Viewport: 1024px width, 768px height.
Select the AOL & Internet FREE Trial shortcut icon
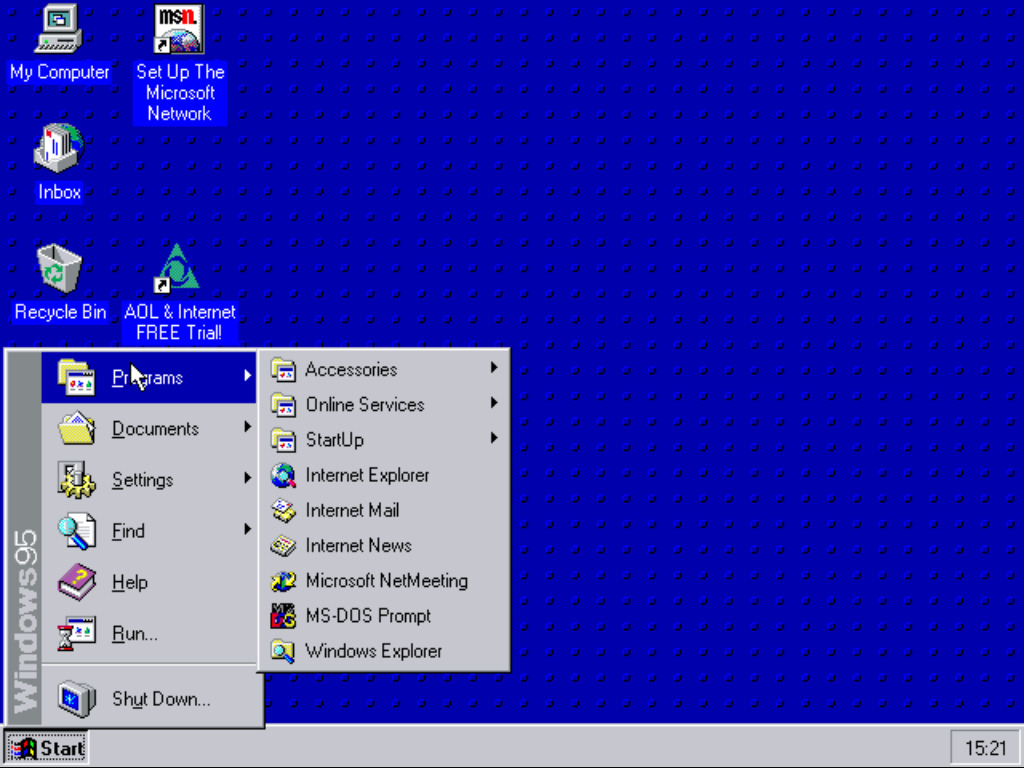click(177, 268)
